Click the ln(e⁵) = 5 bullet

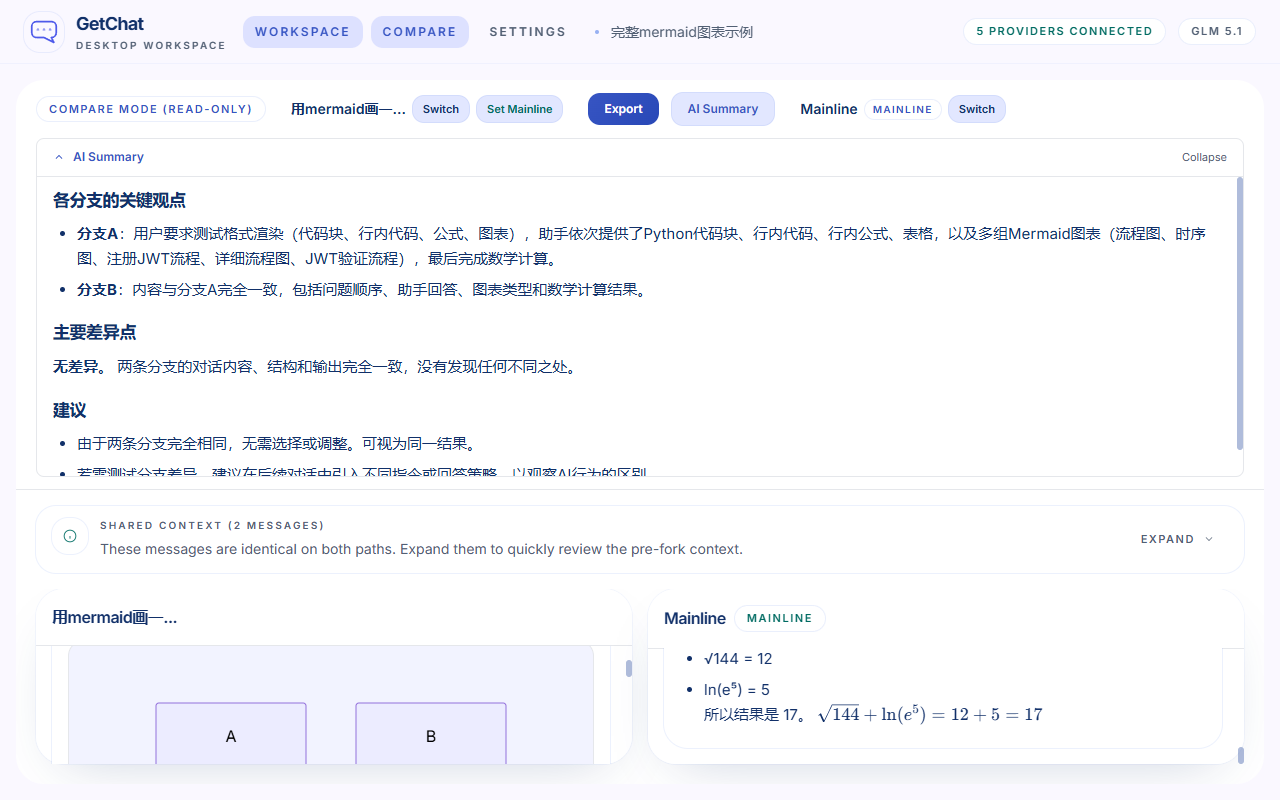point(737,690)
